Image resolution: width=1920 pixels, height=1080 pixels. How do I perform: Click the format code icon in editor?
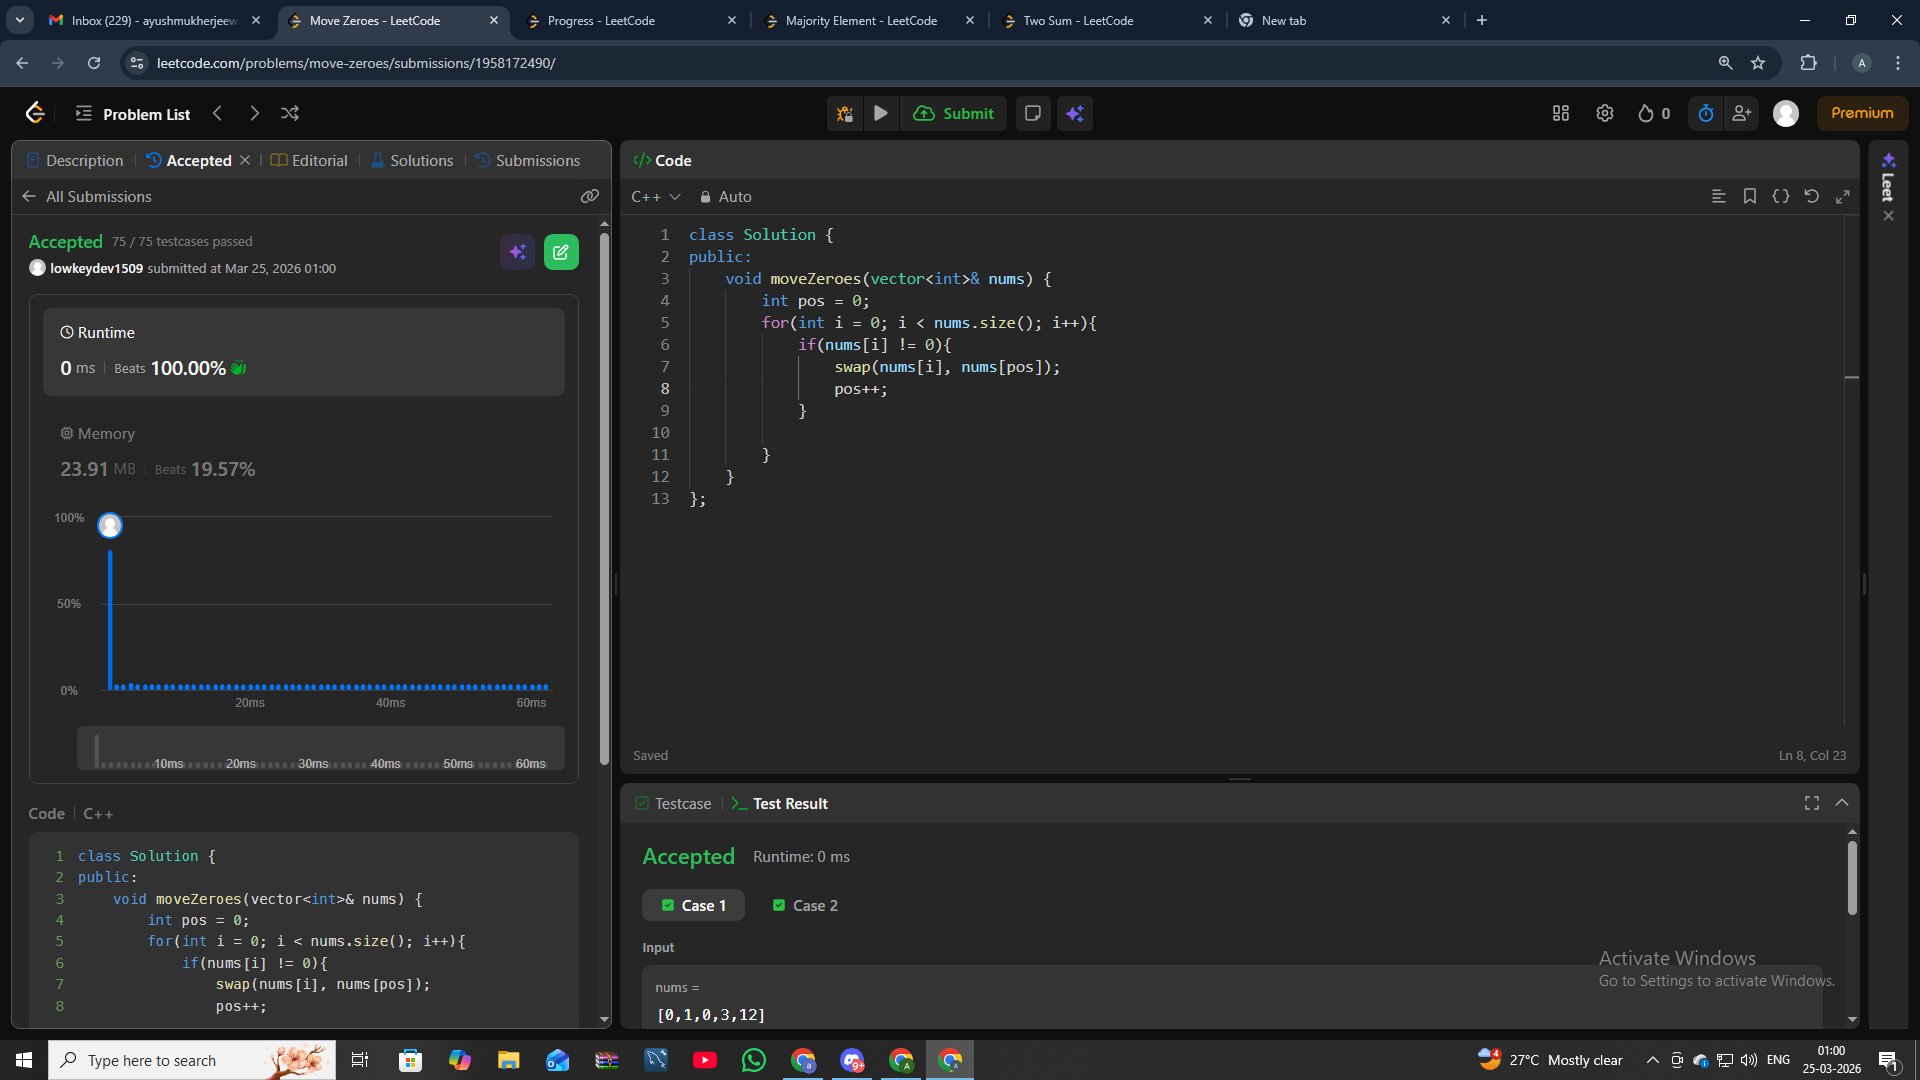point(1718,197)
